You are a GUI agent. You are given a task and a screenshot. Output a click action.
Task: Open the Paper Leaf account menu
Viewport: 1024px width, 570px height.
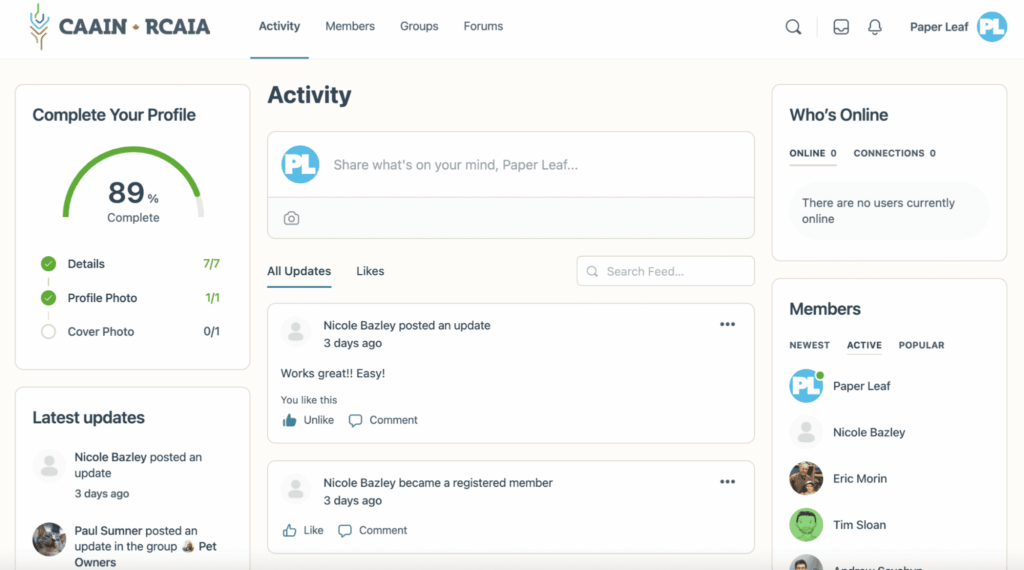(957, 27)
